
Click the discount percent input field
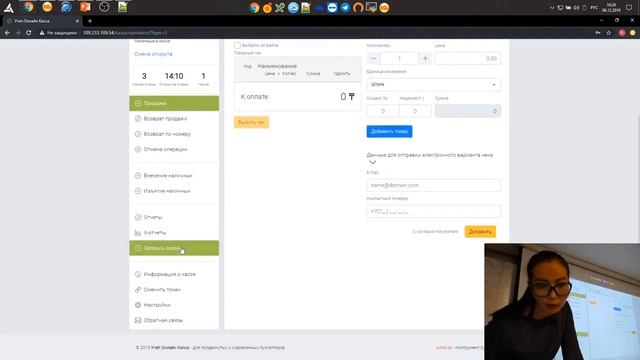(383, 111)
